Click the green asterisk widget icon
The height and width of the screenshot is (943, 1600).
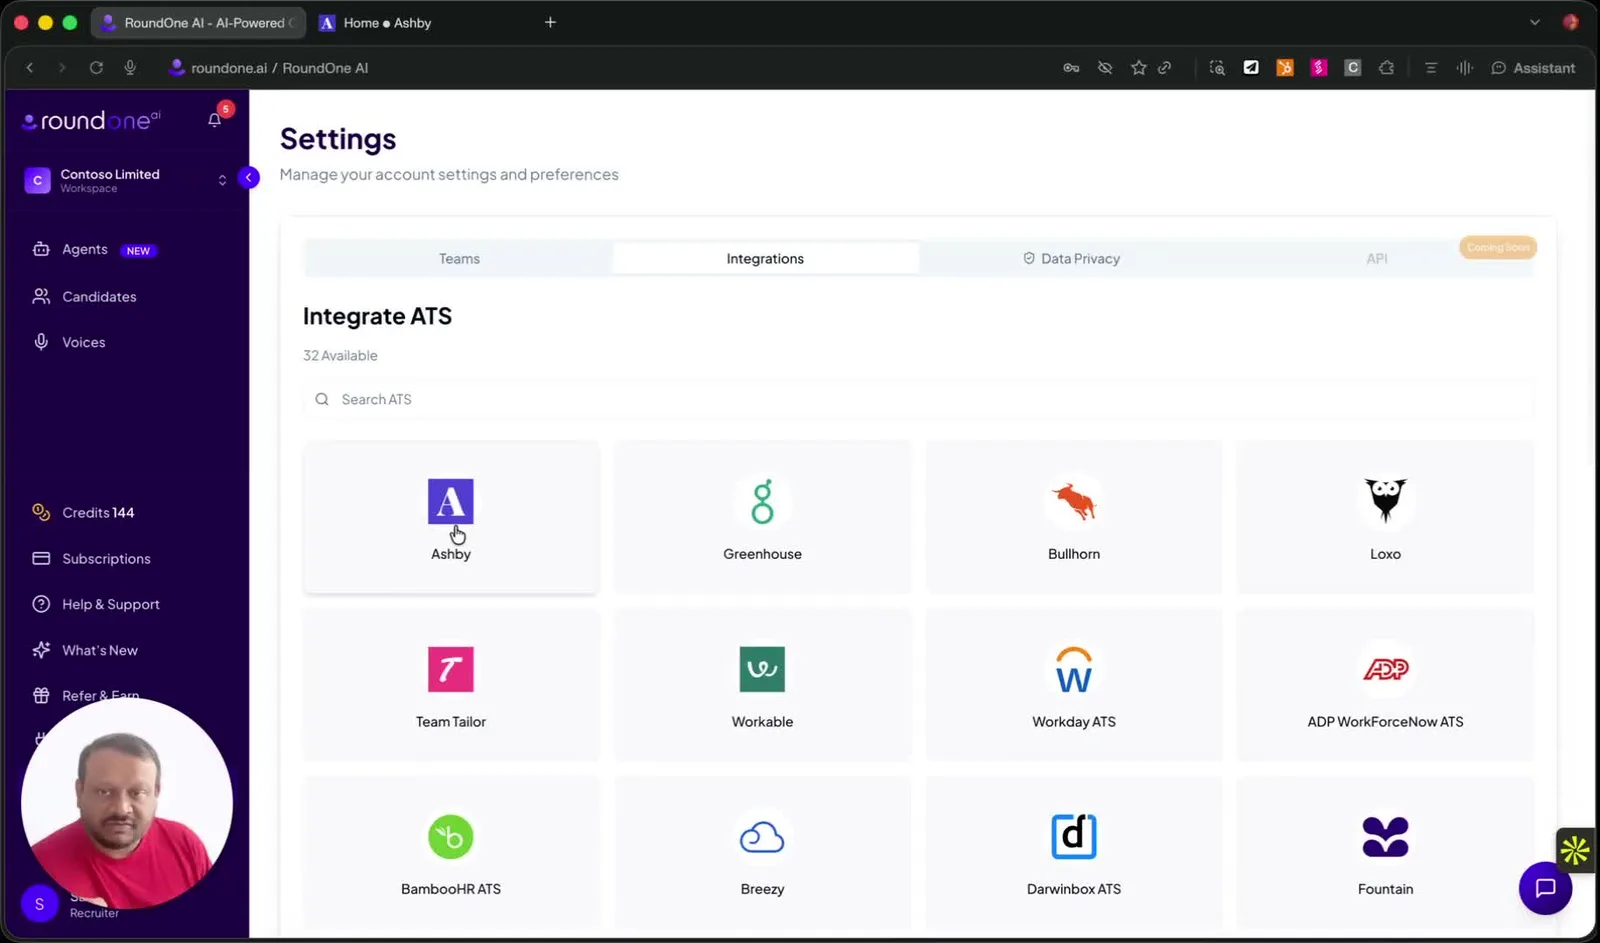tap(1575, 851)
